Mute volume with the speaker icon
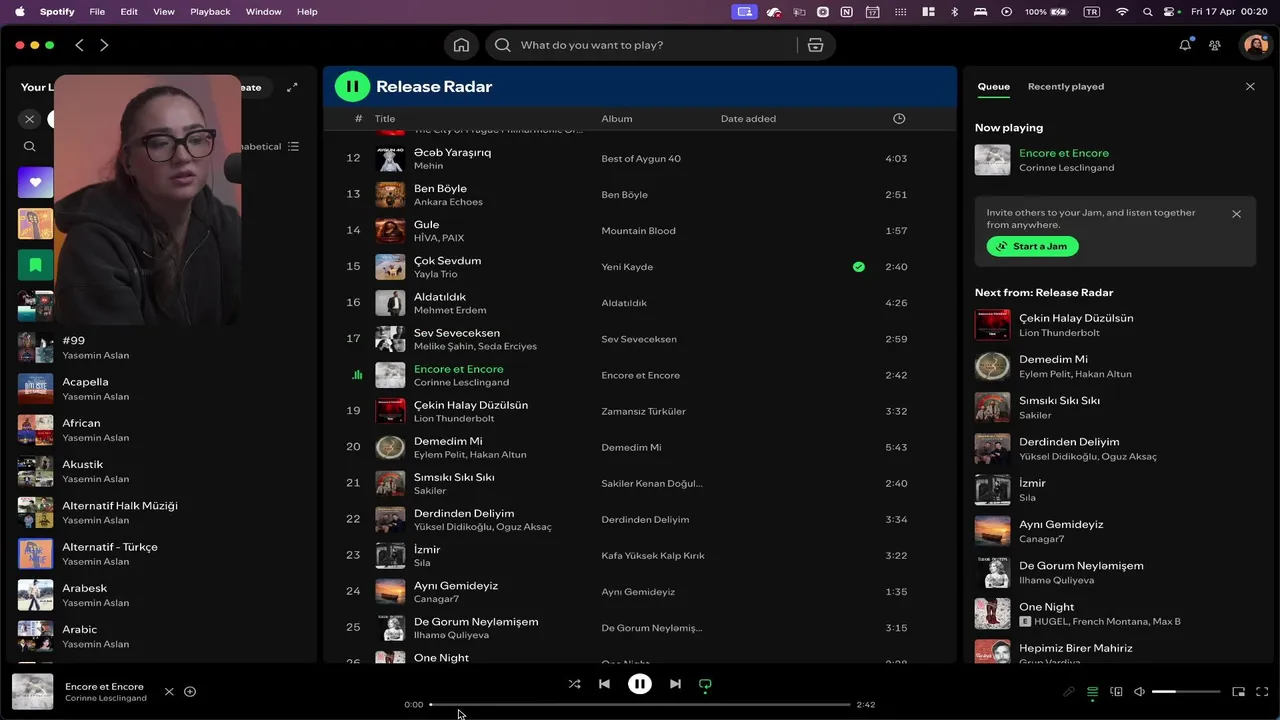The image size is (1280, 720). tap(1139, 692)
